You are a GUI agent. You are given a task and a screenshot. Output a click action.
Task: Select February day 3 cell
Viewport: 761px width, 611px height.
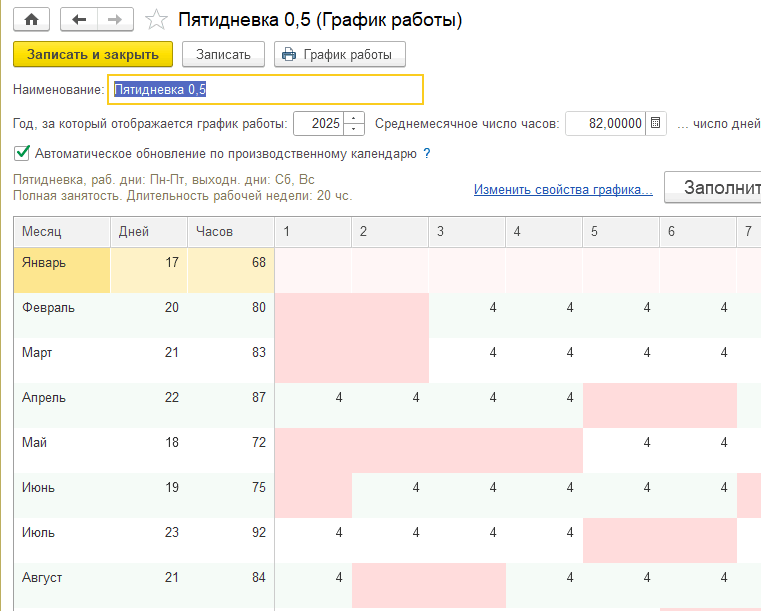(467, 315)
